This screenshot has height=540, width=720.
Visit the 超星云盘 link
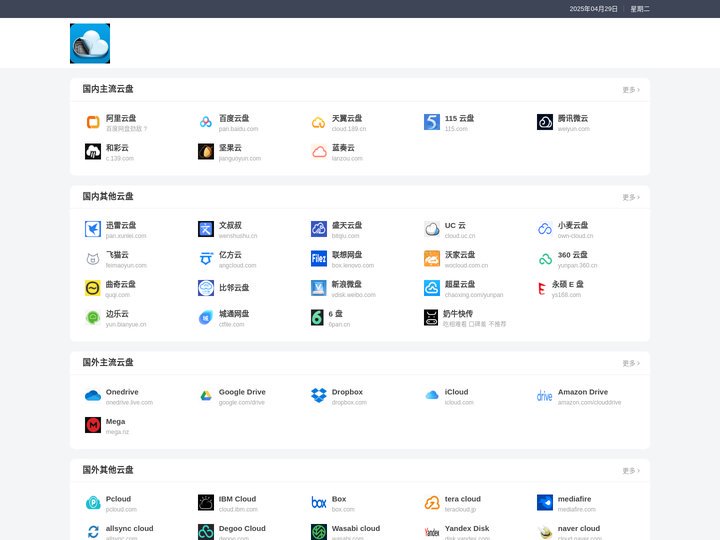tap(460, 284)
